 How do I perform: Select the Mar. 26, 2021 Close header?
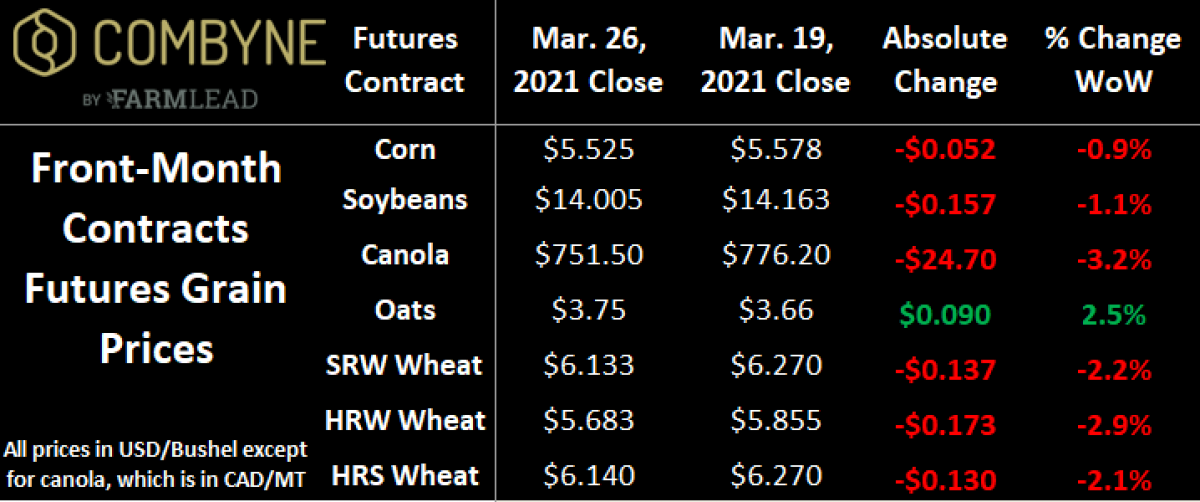pyautogui.click(x=588, y=60)
